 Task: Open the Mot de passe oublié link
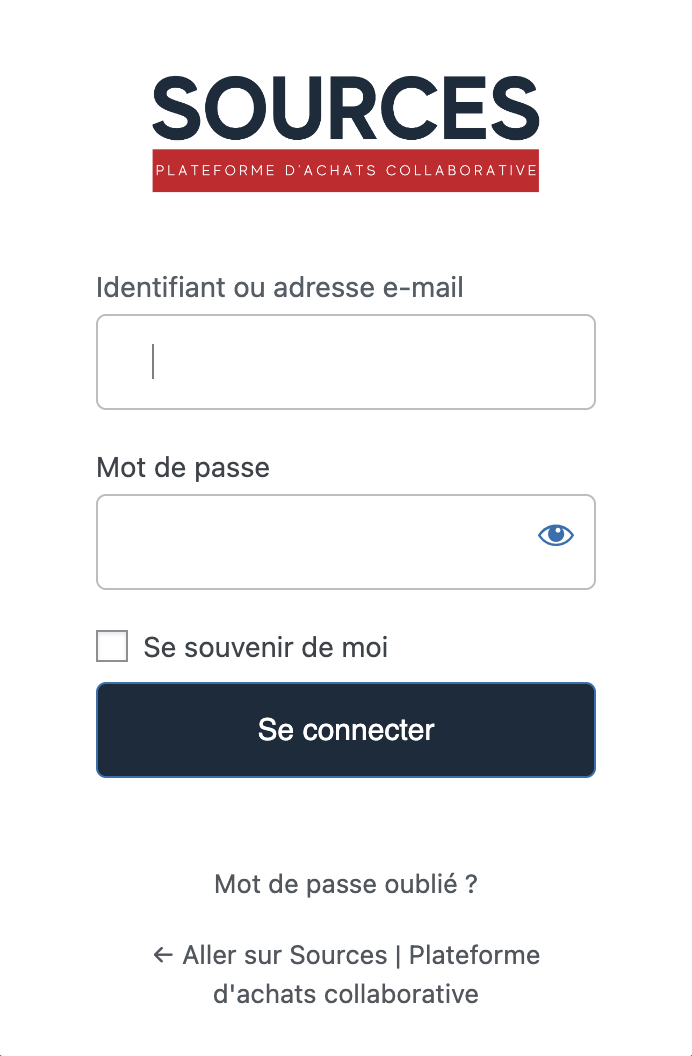pos(345,885)
